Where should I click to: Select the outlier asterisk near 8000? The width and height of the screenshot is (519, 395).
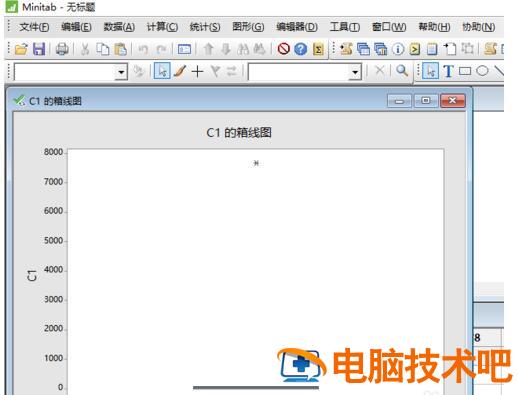tap(256, 163)
